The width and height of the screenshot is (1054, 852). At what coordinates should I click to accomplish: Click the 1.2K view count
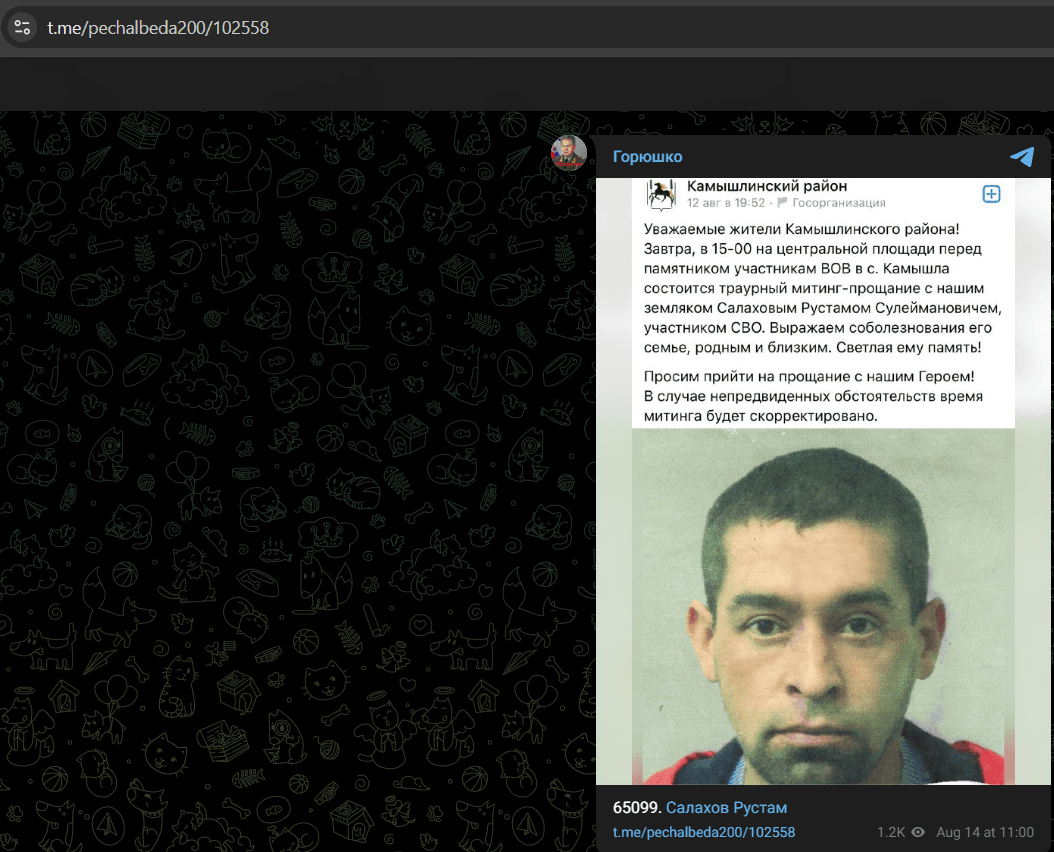pos(891,832)
